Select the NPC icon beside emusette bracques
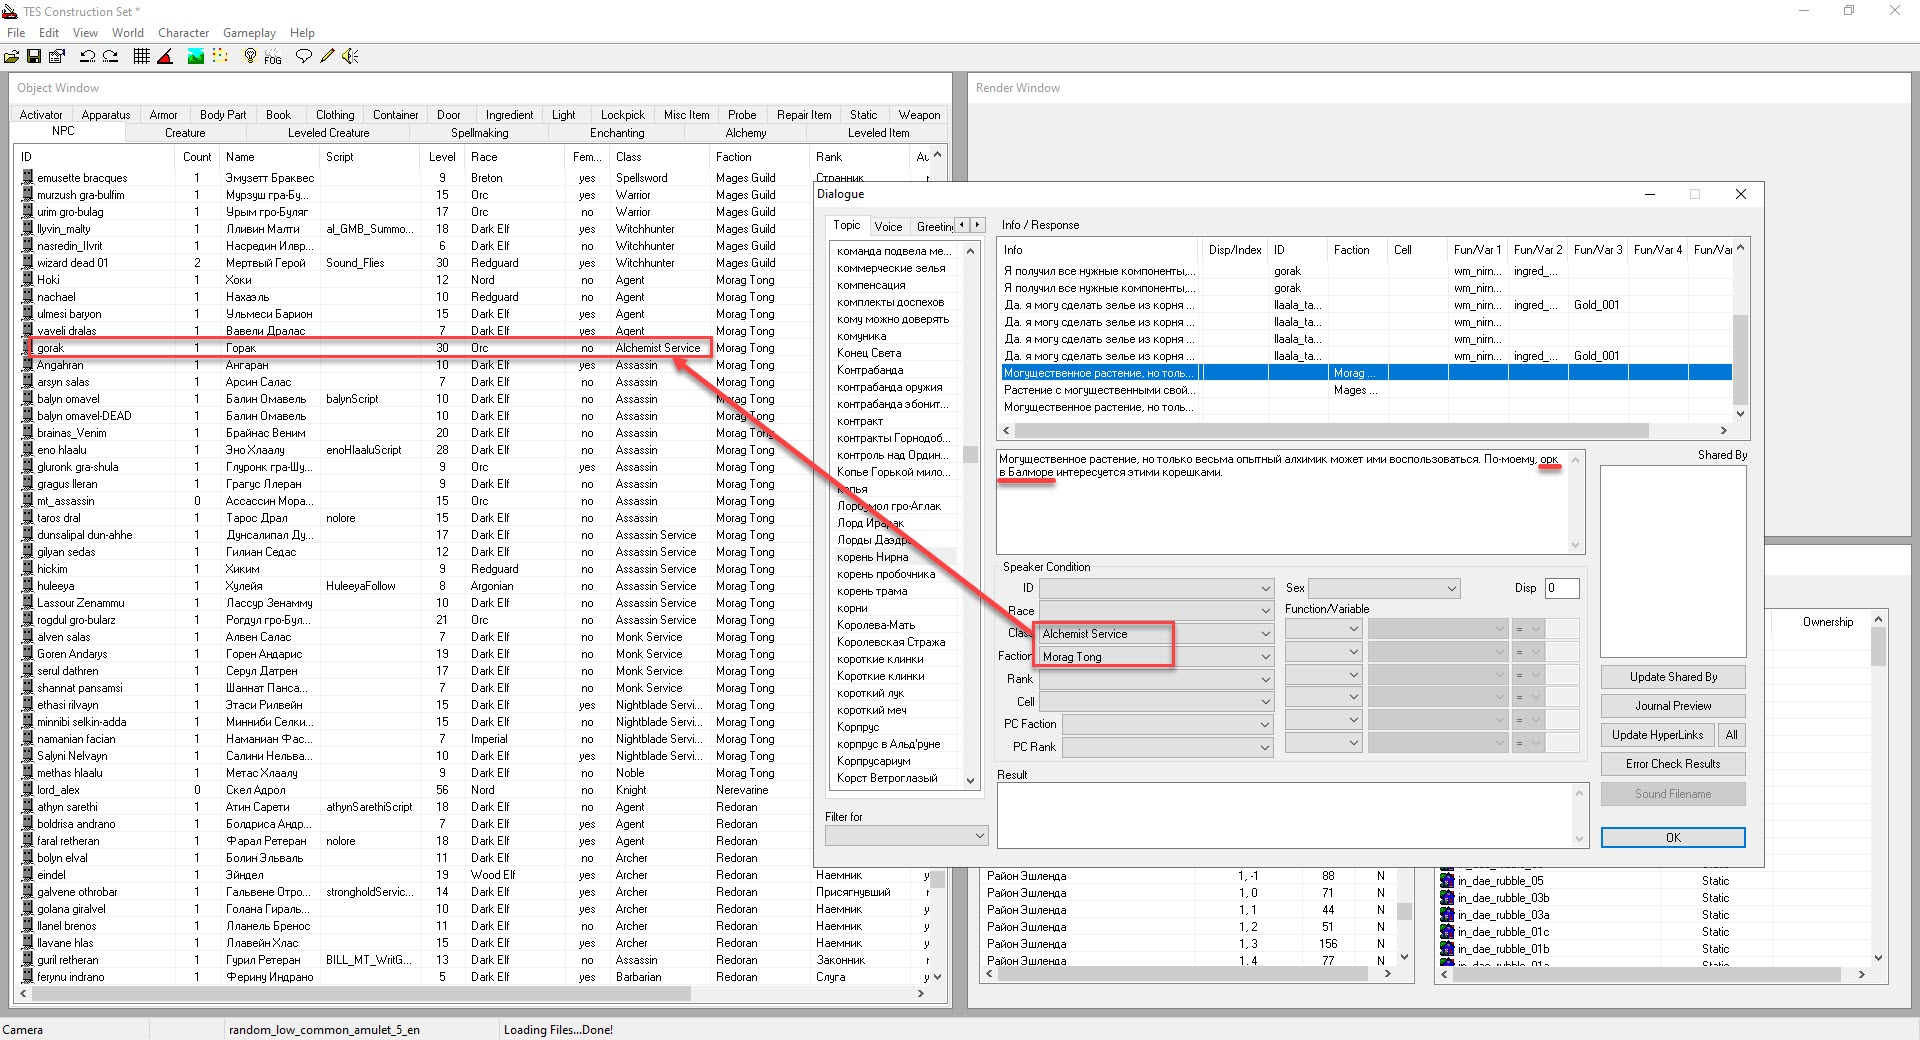The image size is (1920, 1040). (x=28, y=178)
